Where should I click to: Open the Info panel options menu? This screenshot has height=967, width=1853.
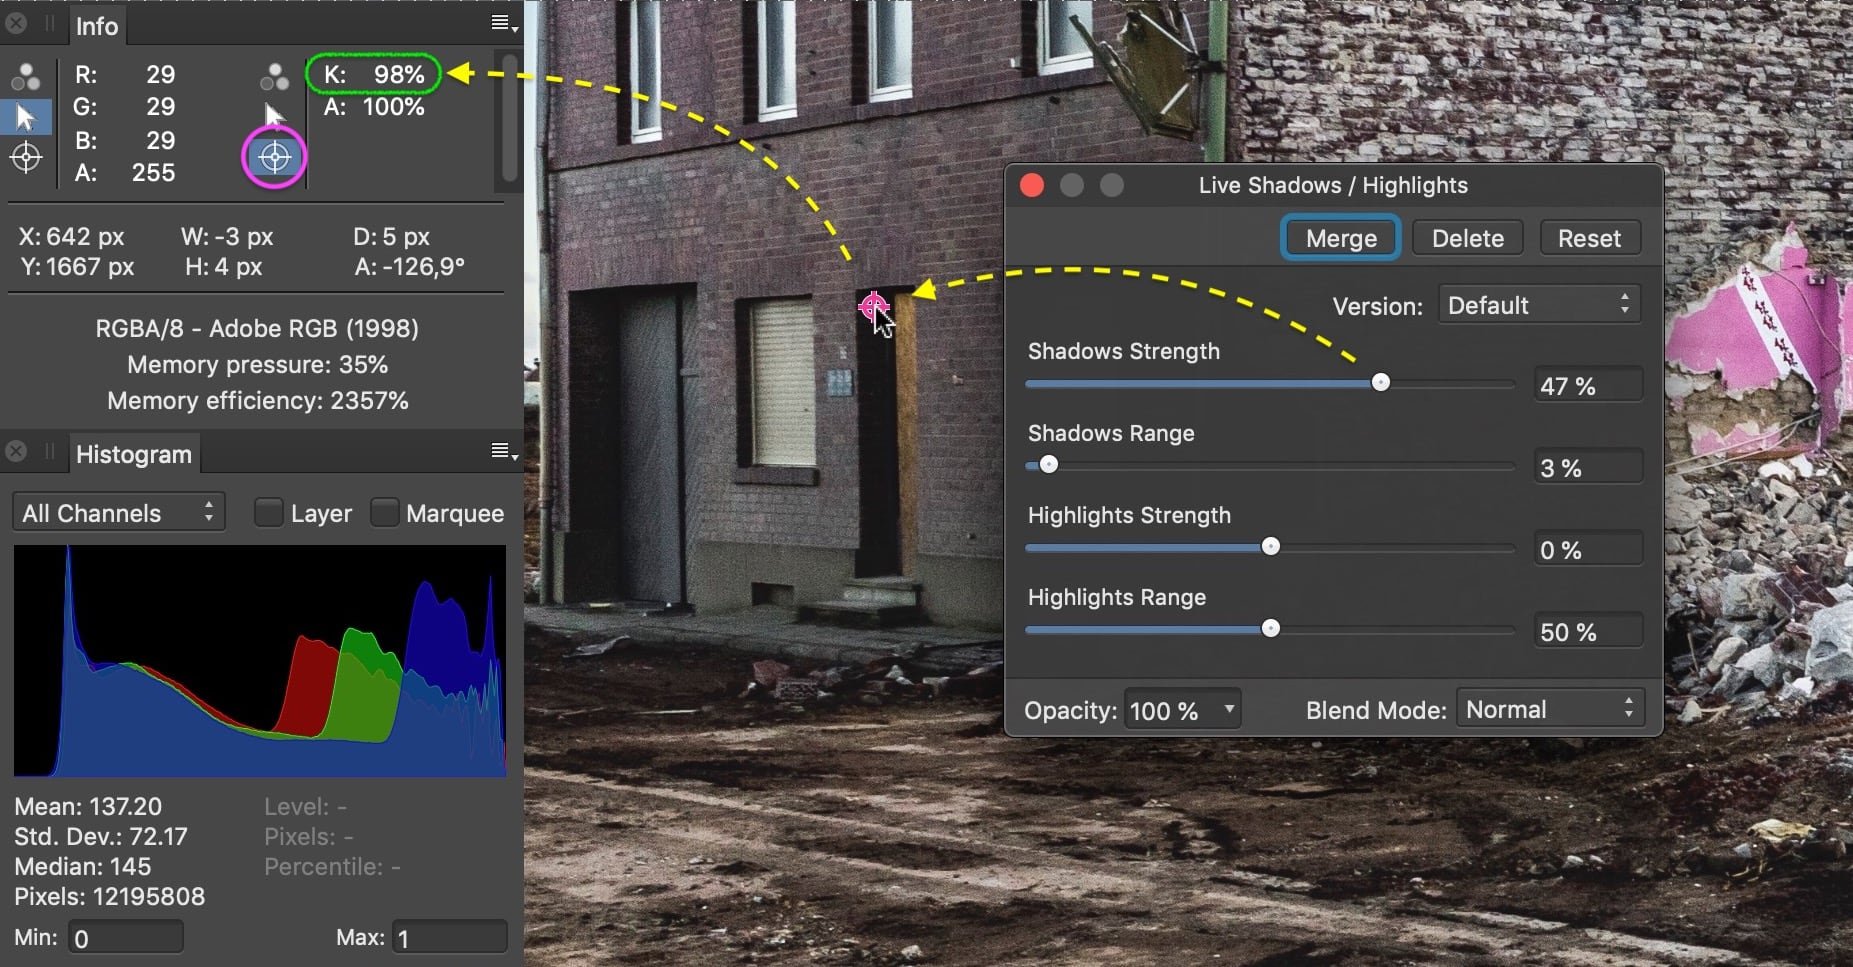coord(504,24)
